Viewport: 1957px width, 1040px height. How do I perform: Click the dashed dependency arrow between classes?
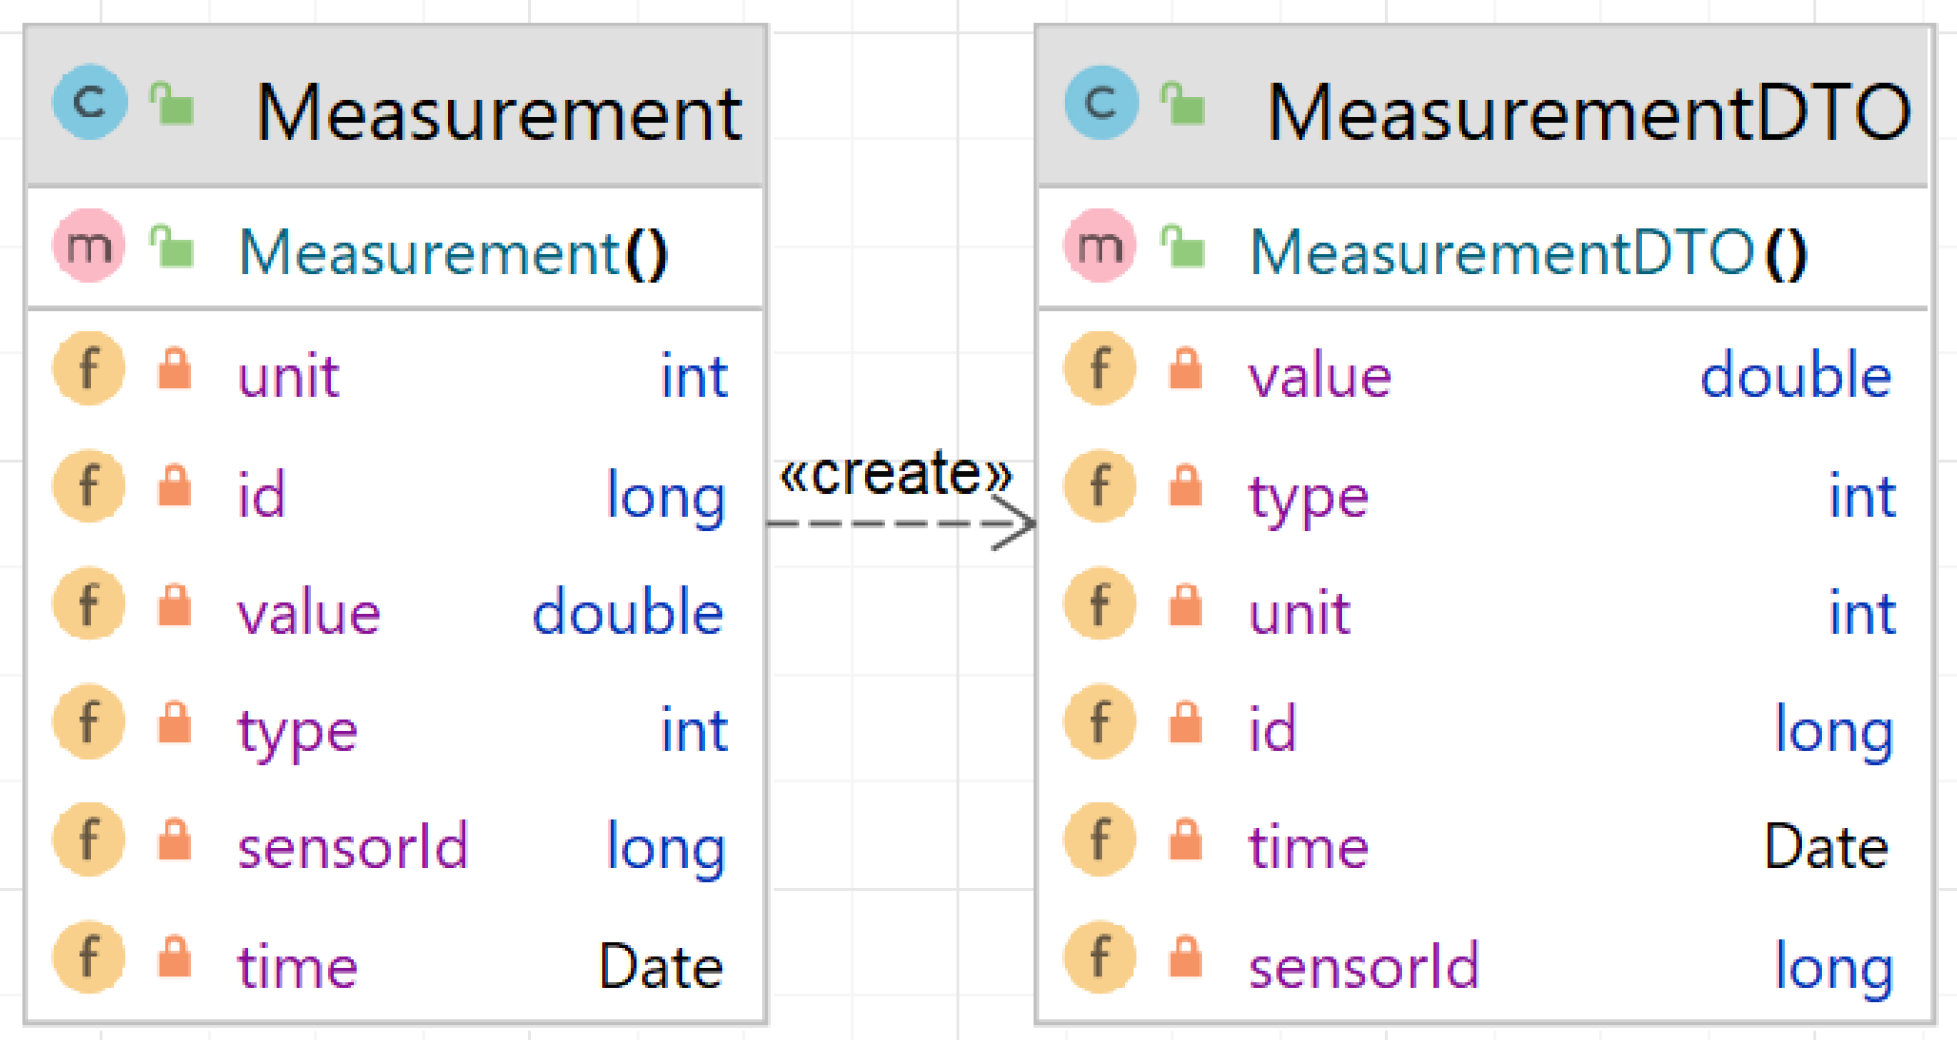[900, 523]
